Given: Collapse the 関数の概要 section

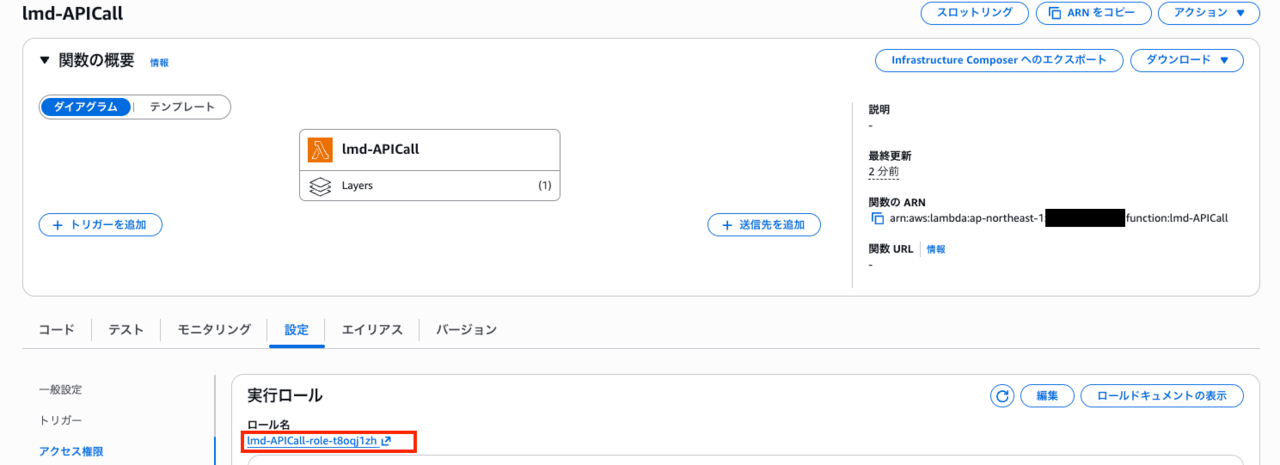Looking at the screenshot, I should tap(44, 60).
